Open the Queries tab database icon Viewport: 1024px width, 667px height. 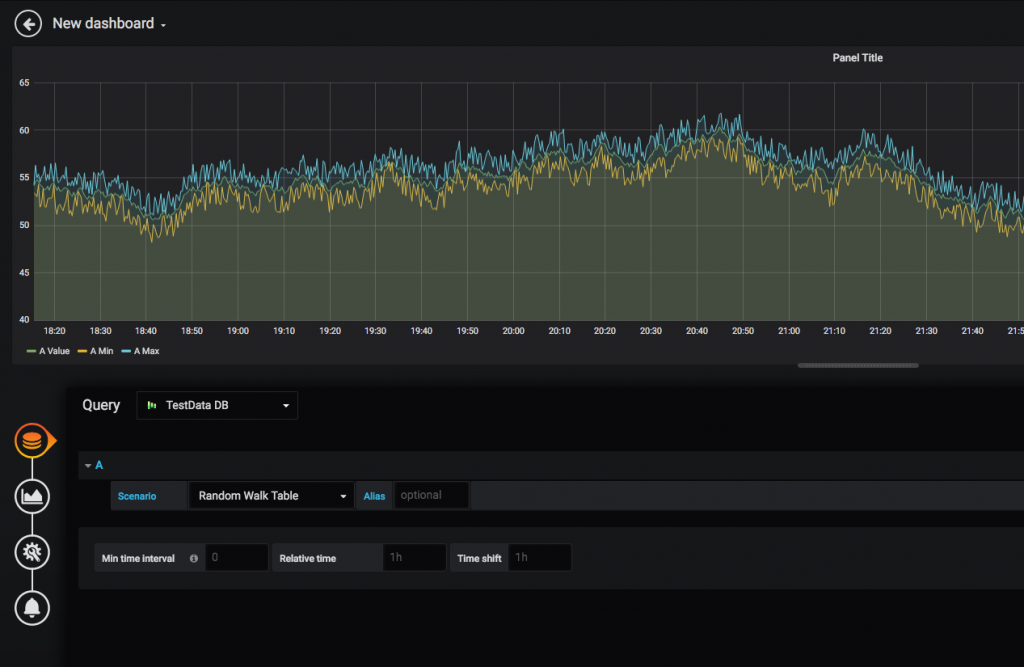[x=32, y=441]
